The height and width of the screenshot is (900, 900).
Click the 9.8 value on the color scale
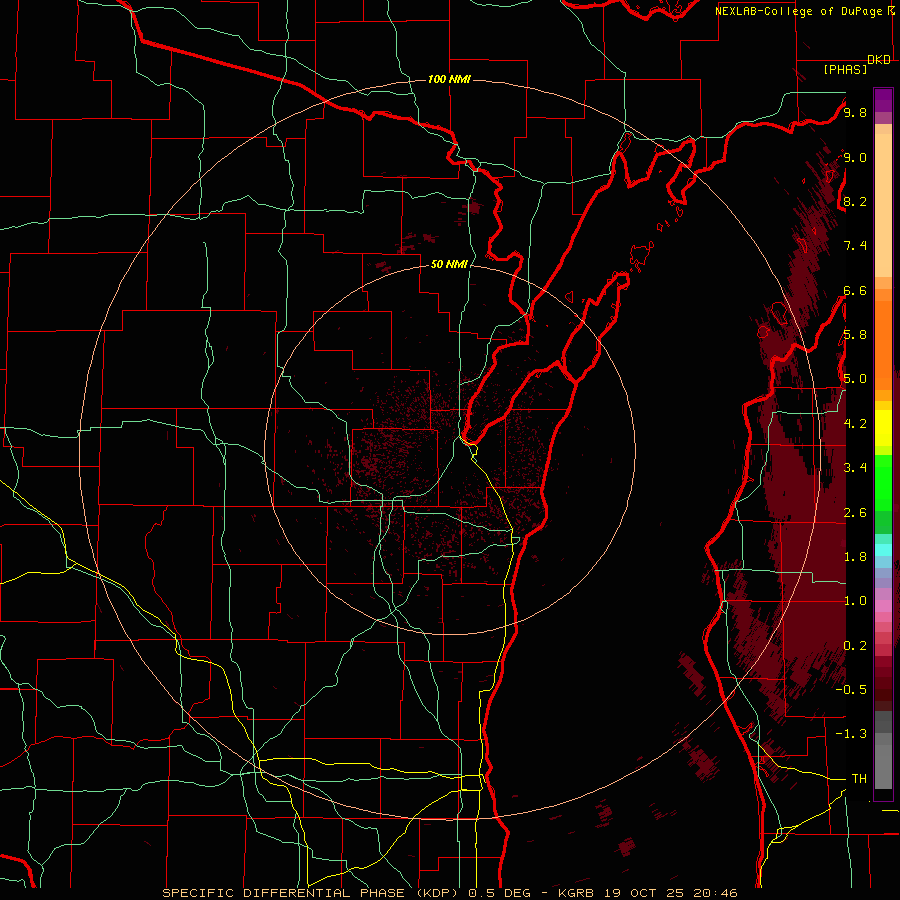pyautogui.click(x=855, y=112)
